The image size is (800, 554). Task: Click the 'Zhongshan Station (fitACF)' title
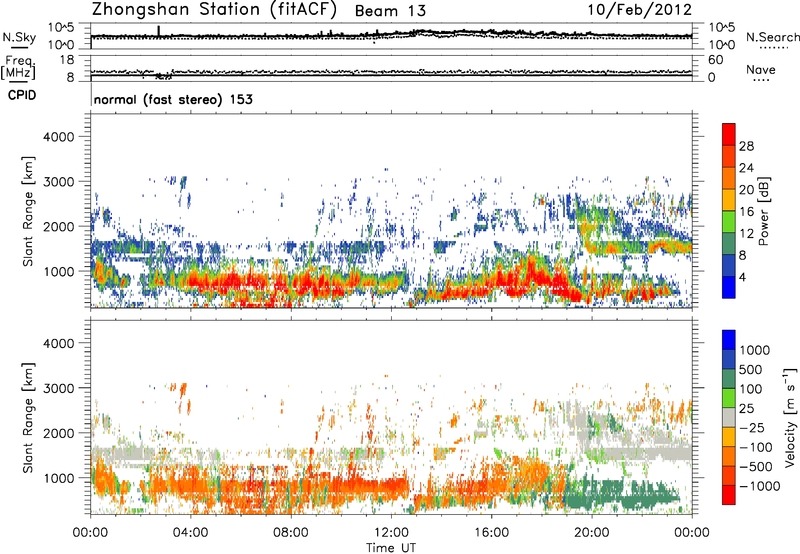pyautogui.click(x=214, y=10)
